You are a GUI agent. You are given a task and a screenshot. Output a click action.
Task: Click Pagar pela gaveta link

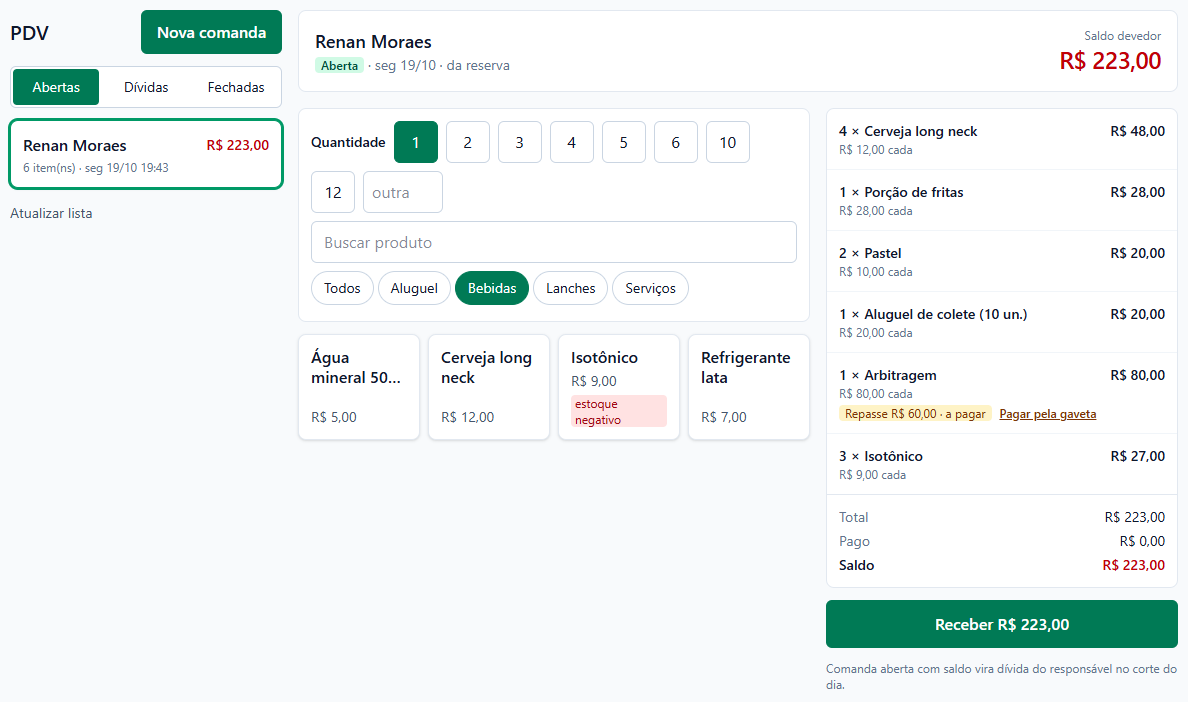(1048, 414)
